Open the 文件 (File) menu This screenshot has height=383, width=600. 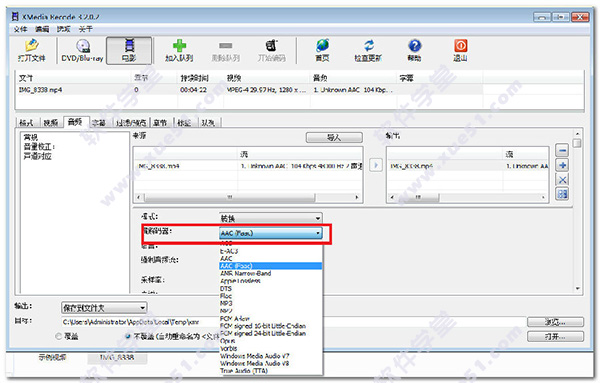coord(21,29)
